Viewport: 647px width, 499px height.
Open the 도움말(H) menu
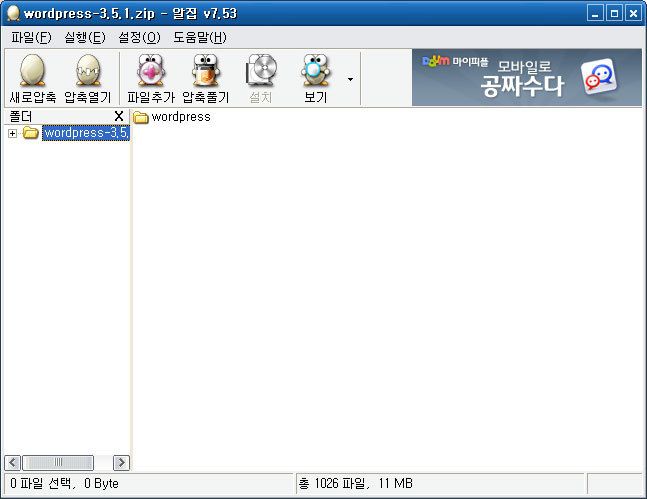[x=200, y=38]
